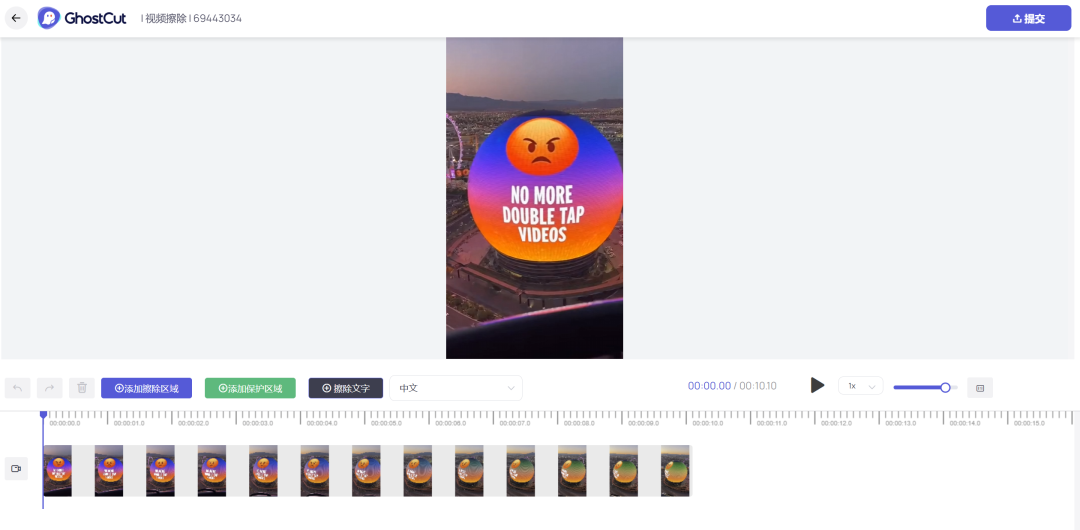This screenshot has height=530, width=1080.
Task: Click the GhostCut ghost logo icon
Action: coord(48,18)
